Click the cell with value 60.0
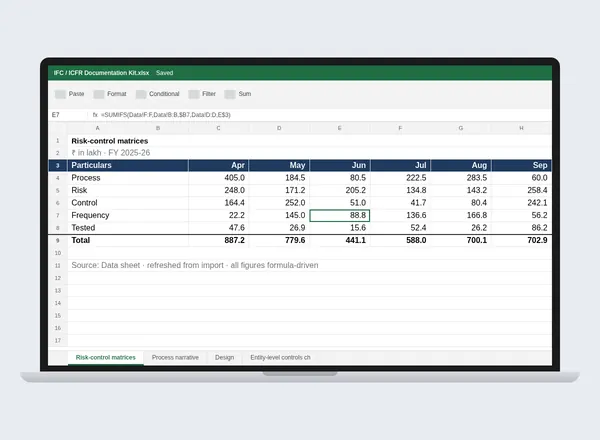This screenshot has width=600, height=440. tap(521, 178)
